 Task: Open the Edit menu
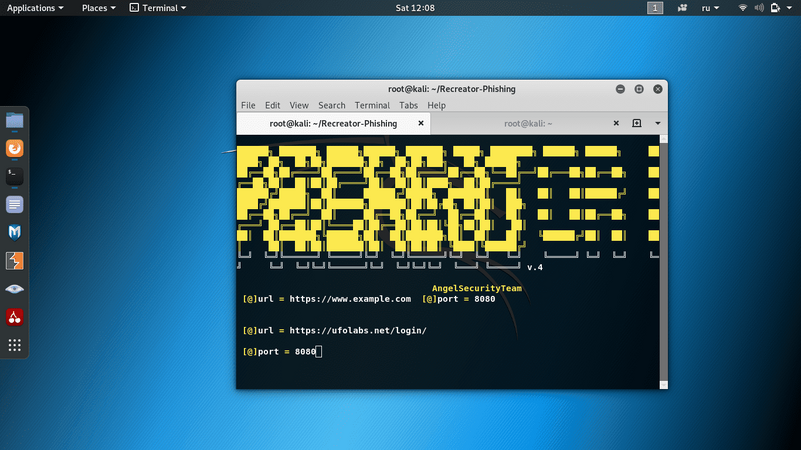click(x=272, y=105)
